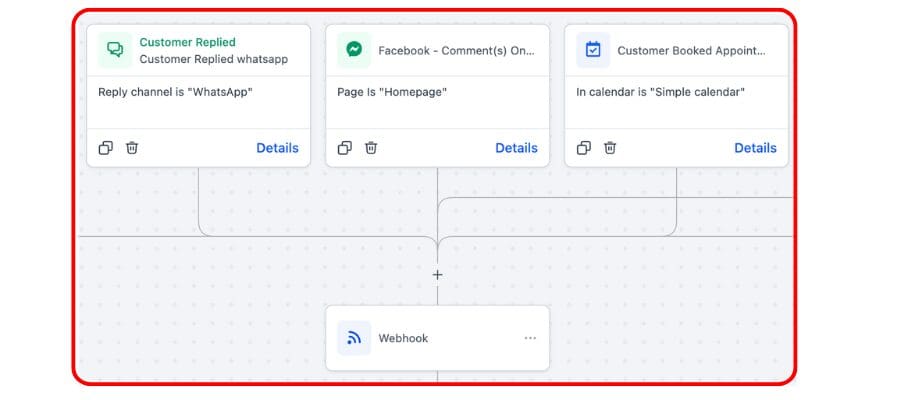Click the Customer Replied chat bubble icon
900x400 pixels.
115,50
